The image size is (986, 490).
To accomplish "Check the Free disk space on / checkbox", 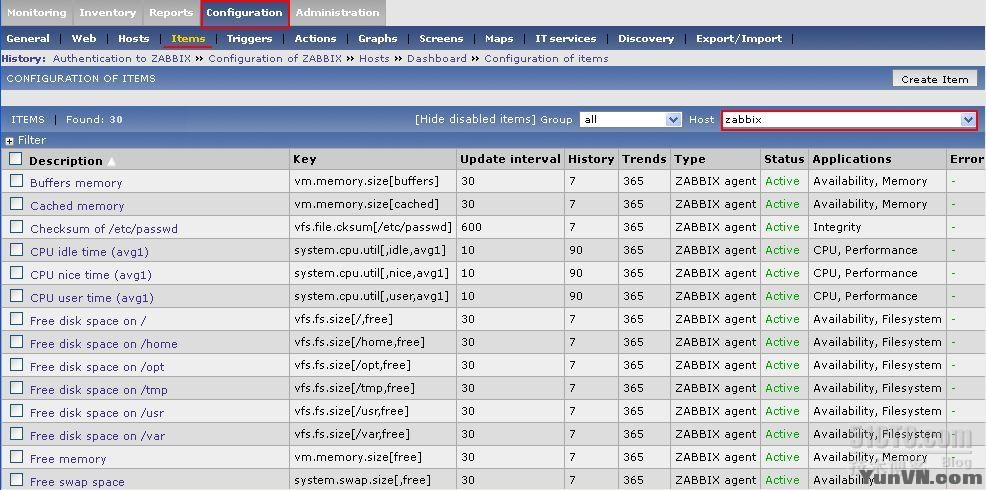I will [16, 319].
